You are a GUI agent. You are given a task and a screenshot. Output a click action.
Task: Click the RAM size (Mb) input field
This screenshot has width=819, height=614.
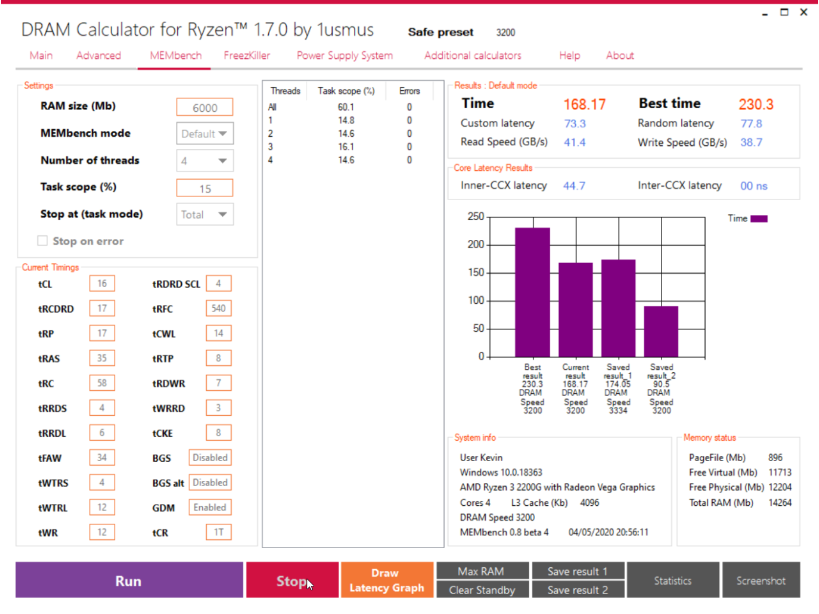tap(205, 108)
